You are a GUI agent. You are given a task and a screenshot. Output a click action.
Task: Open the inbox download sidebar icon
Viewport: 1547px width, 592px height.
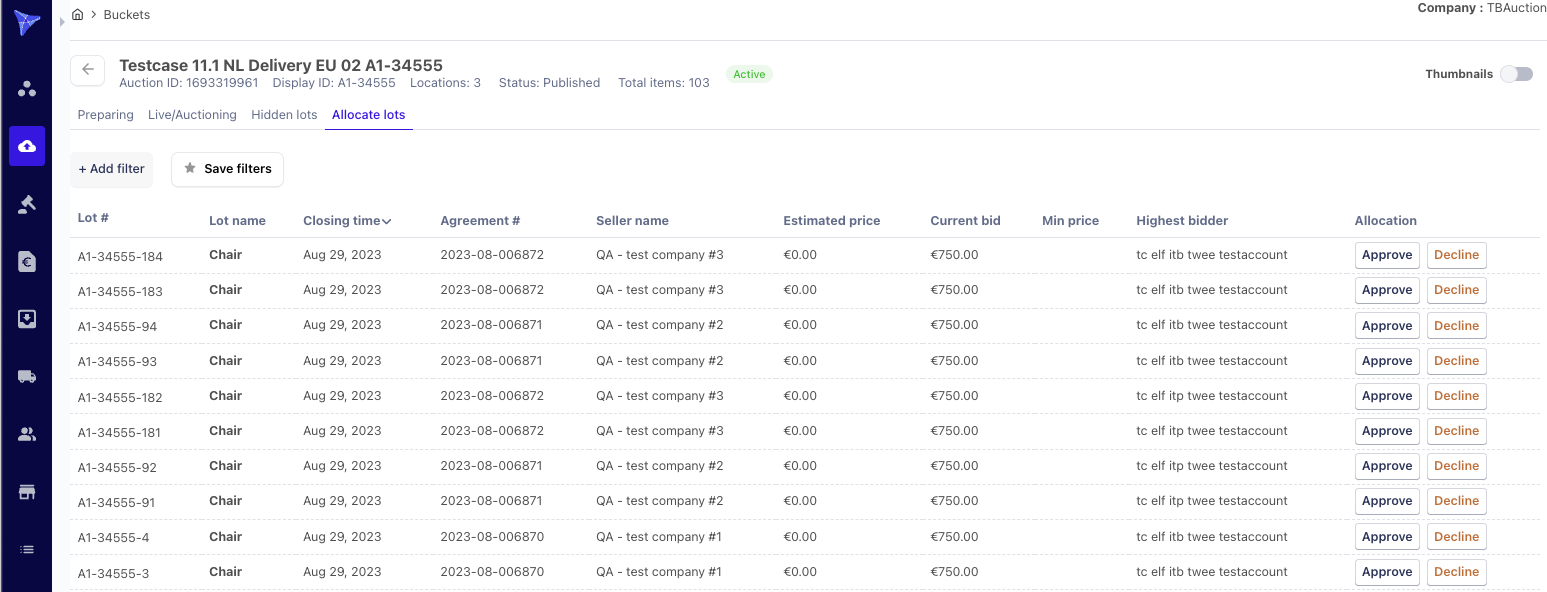(x=27, y=319)
